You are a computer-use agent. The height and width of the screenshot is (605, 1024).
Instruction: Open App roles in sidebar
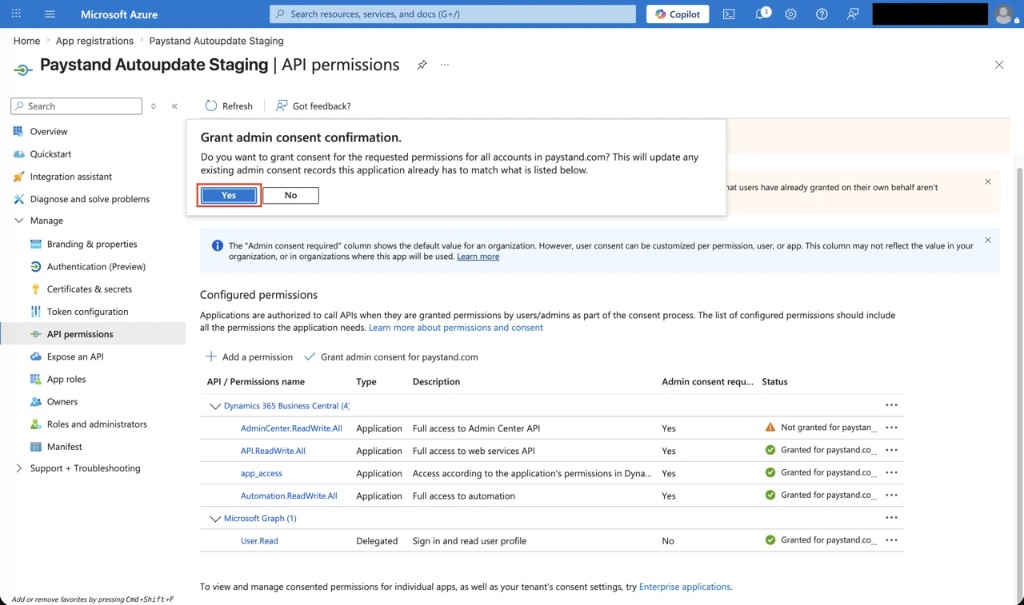coord(66,379)
